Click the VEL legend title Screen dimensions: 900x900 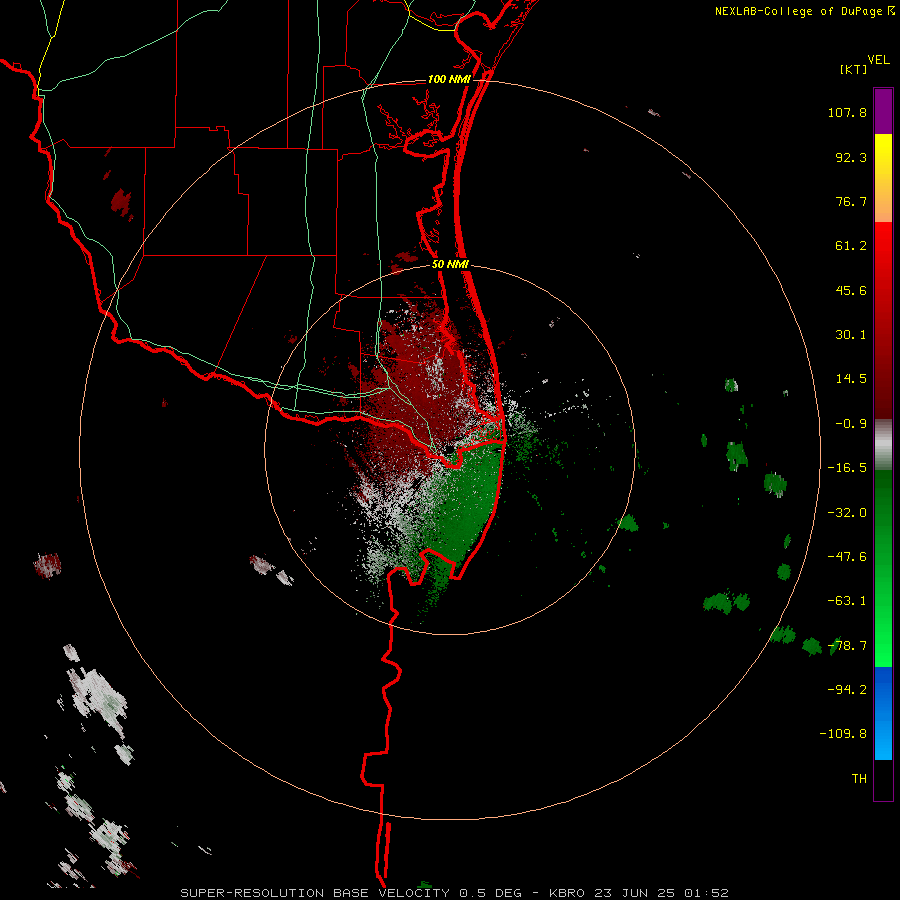tap(878, 60)
